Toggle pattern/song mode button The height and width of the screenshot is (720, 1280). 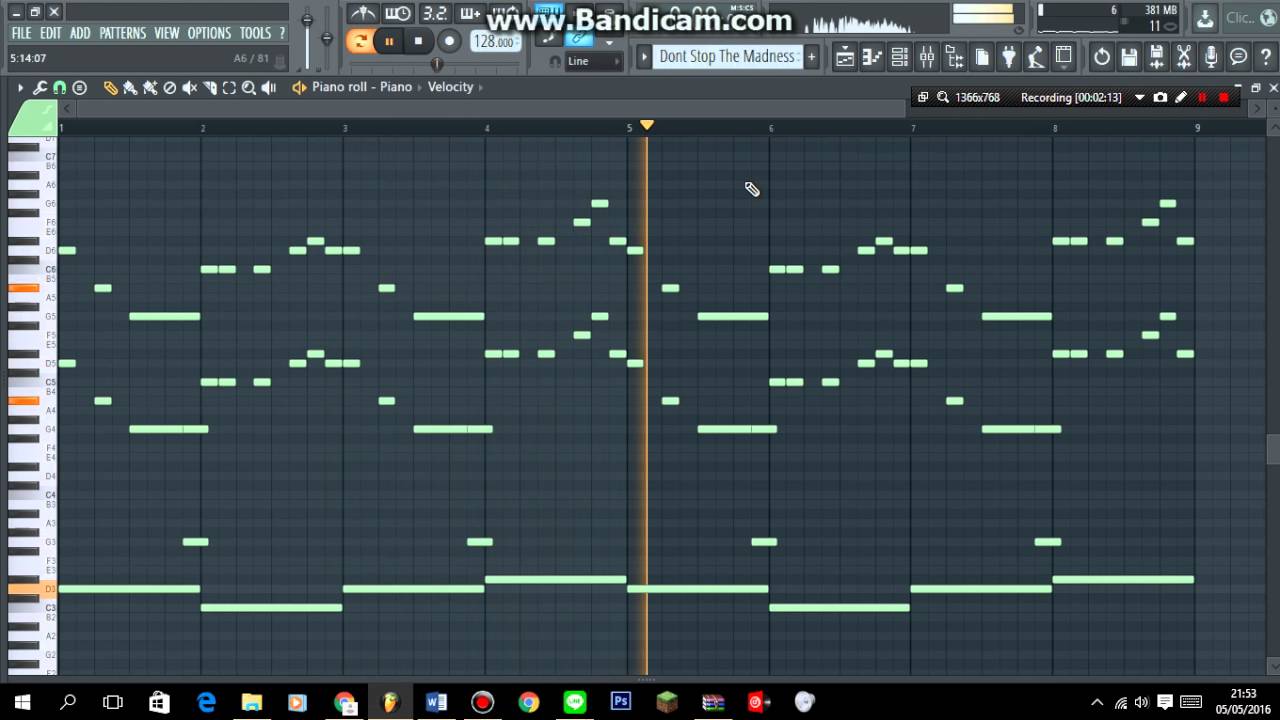[359, 41]
